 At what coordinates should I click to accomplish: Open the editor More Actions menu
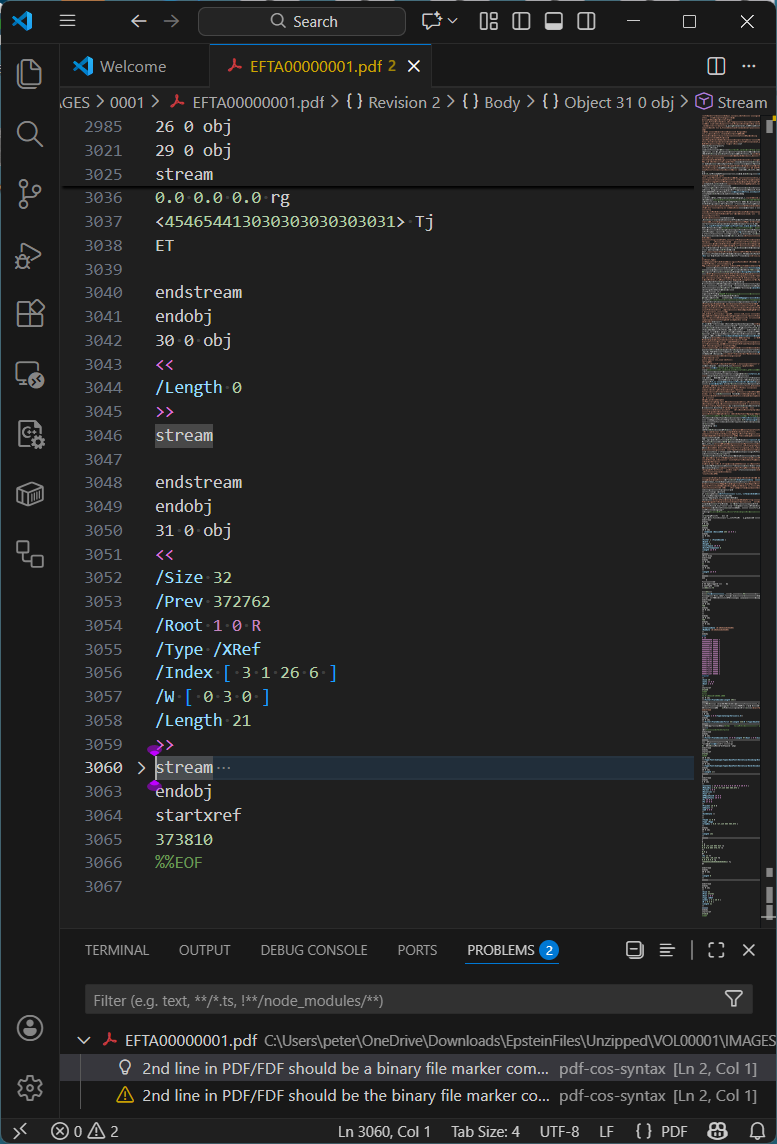point(749,66)
